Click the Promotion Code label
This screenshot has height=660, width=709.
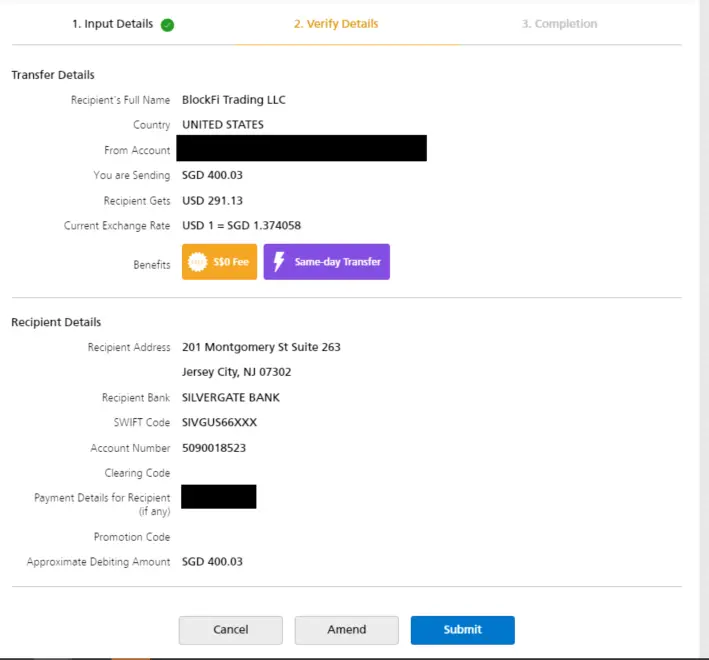[132, 537]
